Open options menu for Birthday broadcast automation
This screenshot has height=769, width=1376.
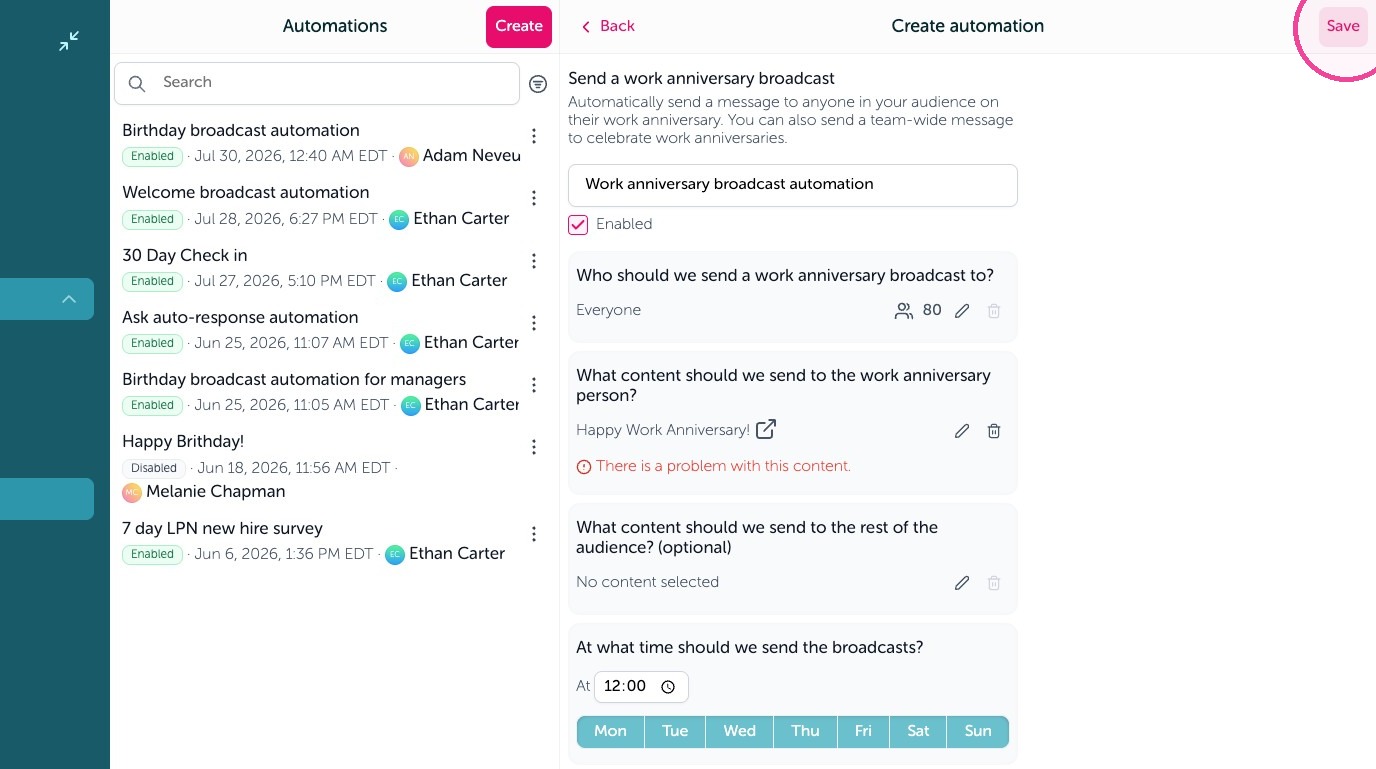tap(534, 136)
